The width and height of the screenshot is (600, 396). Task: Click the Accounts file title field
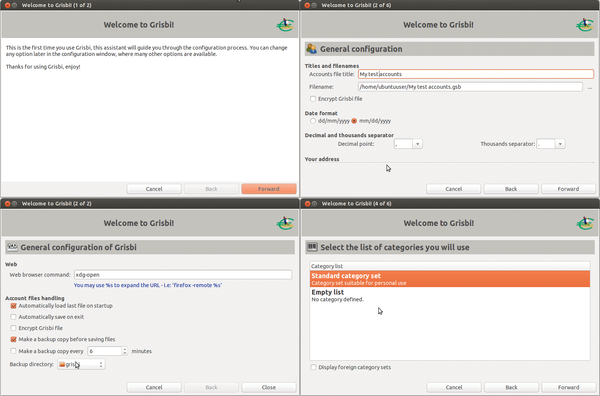coord(476,74)
